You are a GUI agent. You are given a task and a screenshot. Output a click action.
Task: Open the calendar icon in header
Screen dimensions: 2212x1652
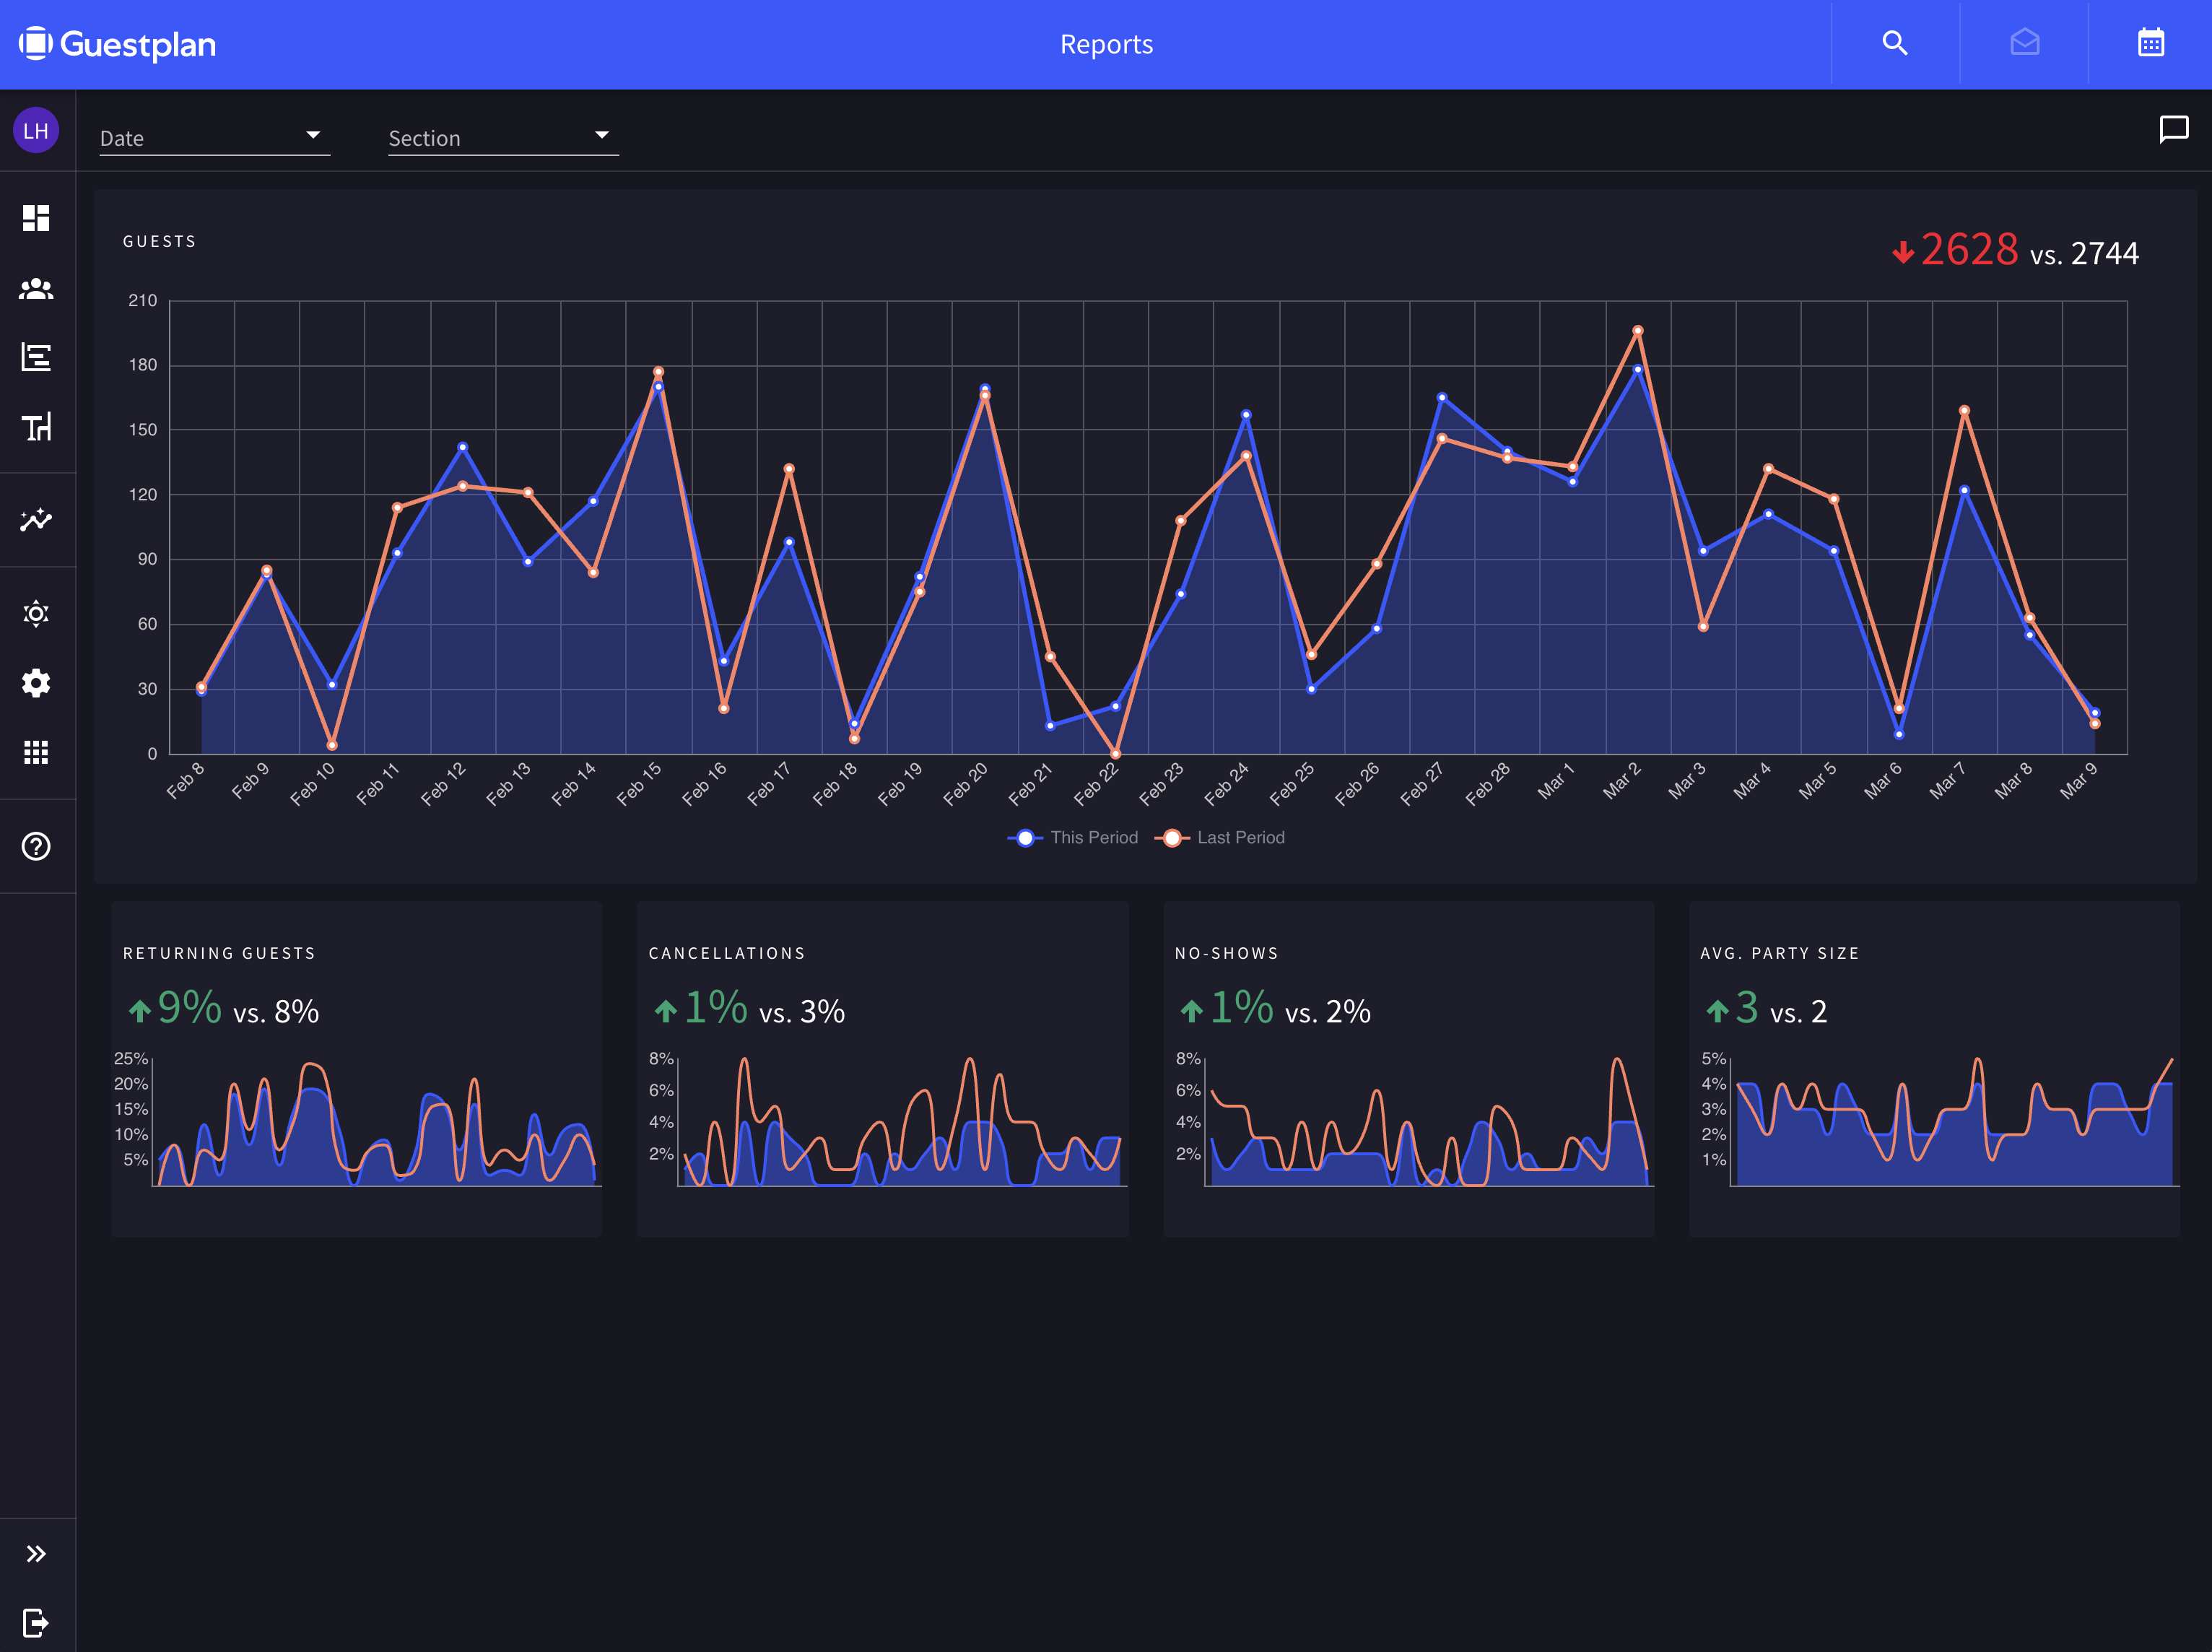point(2151,44)
